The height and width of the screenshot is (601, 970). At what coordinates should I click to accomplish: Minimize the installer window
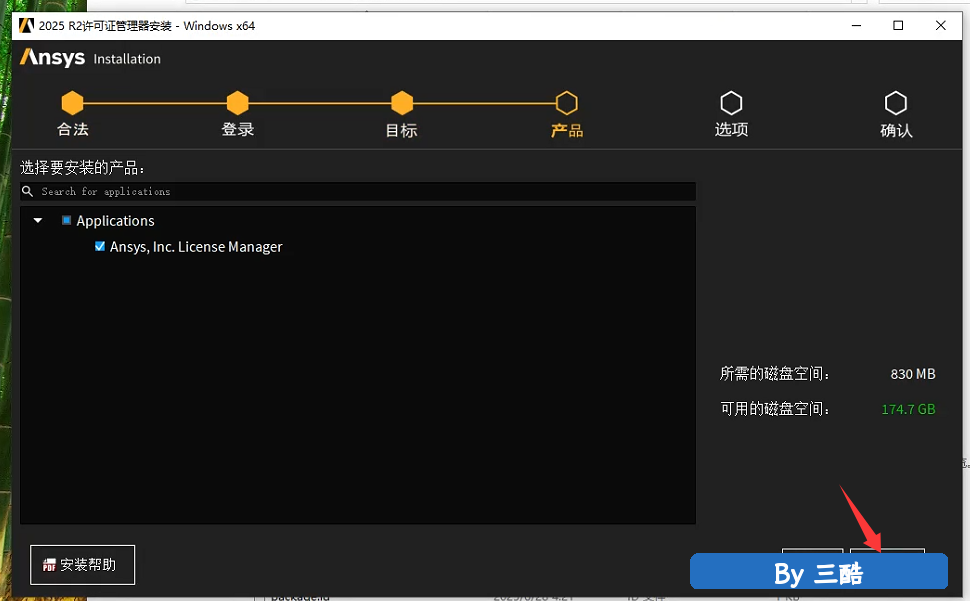[856, 25]
